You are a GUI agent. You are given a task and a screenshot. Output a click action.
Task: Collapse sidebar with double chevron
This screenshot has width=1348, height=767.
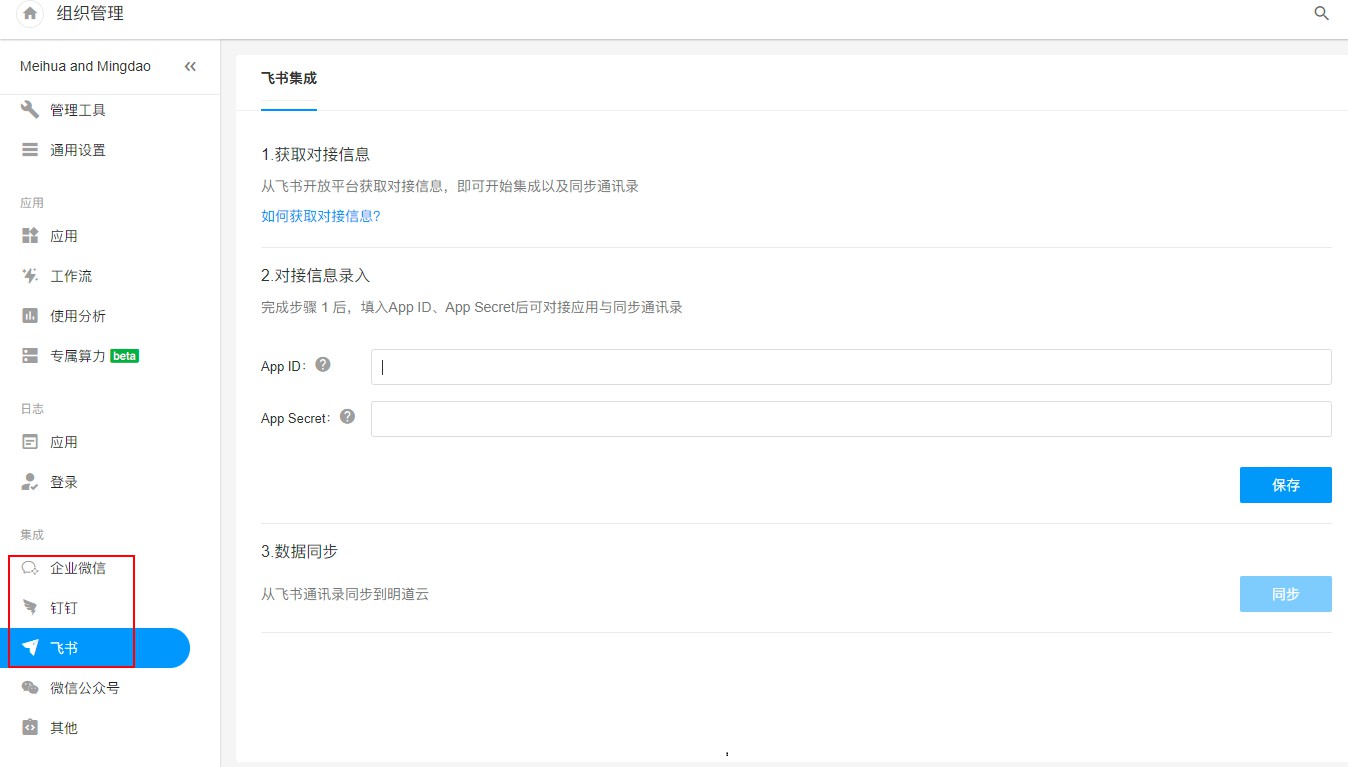pyautogui.click(x=190, y=66)
